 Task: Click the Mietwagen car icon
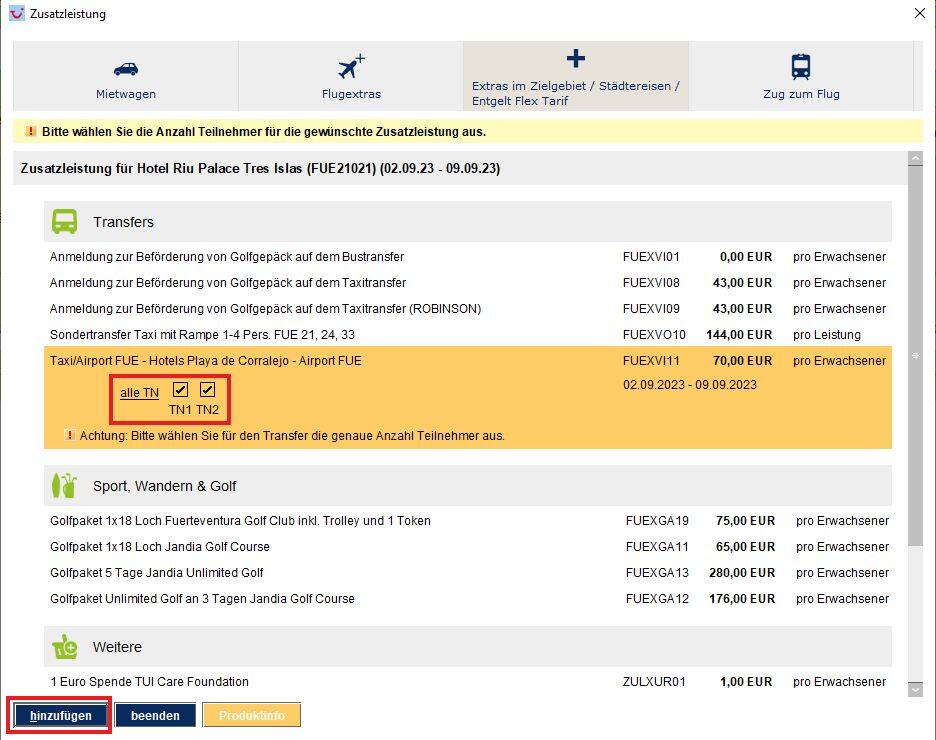(126, 68)
